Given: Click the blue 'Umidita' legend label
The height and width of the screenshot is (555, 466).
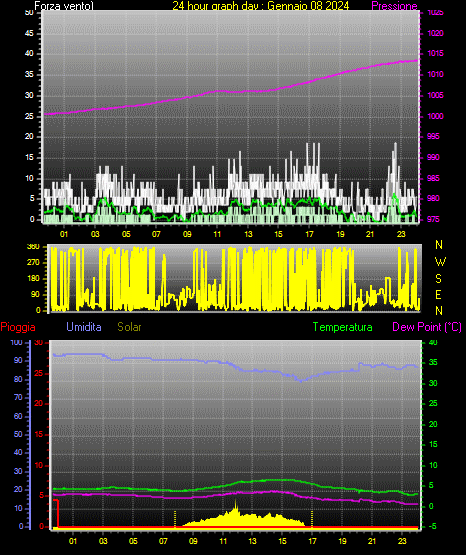Looking at the screenshot, I should tap(84, 327).
